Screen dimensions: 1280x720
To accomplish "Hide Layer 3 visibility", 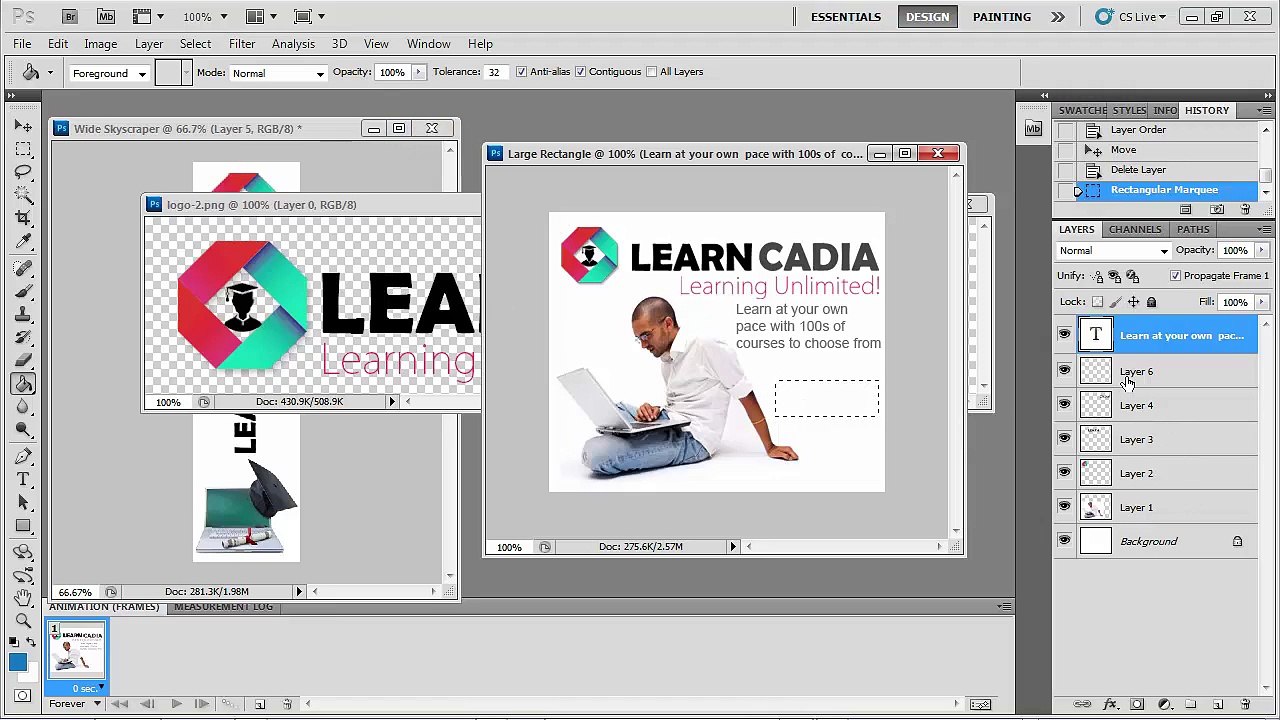I will pos(1064,438).
